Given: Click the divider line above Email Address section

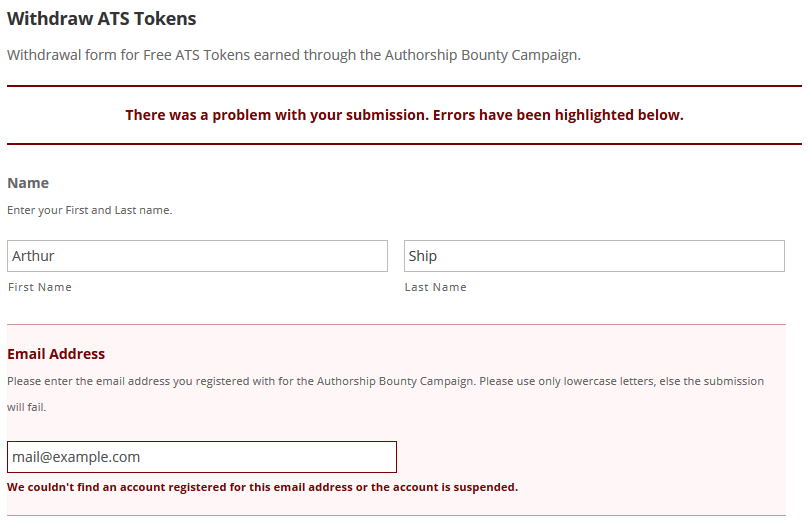Looking at the screenshot, I should pos(396,324).
